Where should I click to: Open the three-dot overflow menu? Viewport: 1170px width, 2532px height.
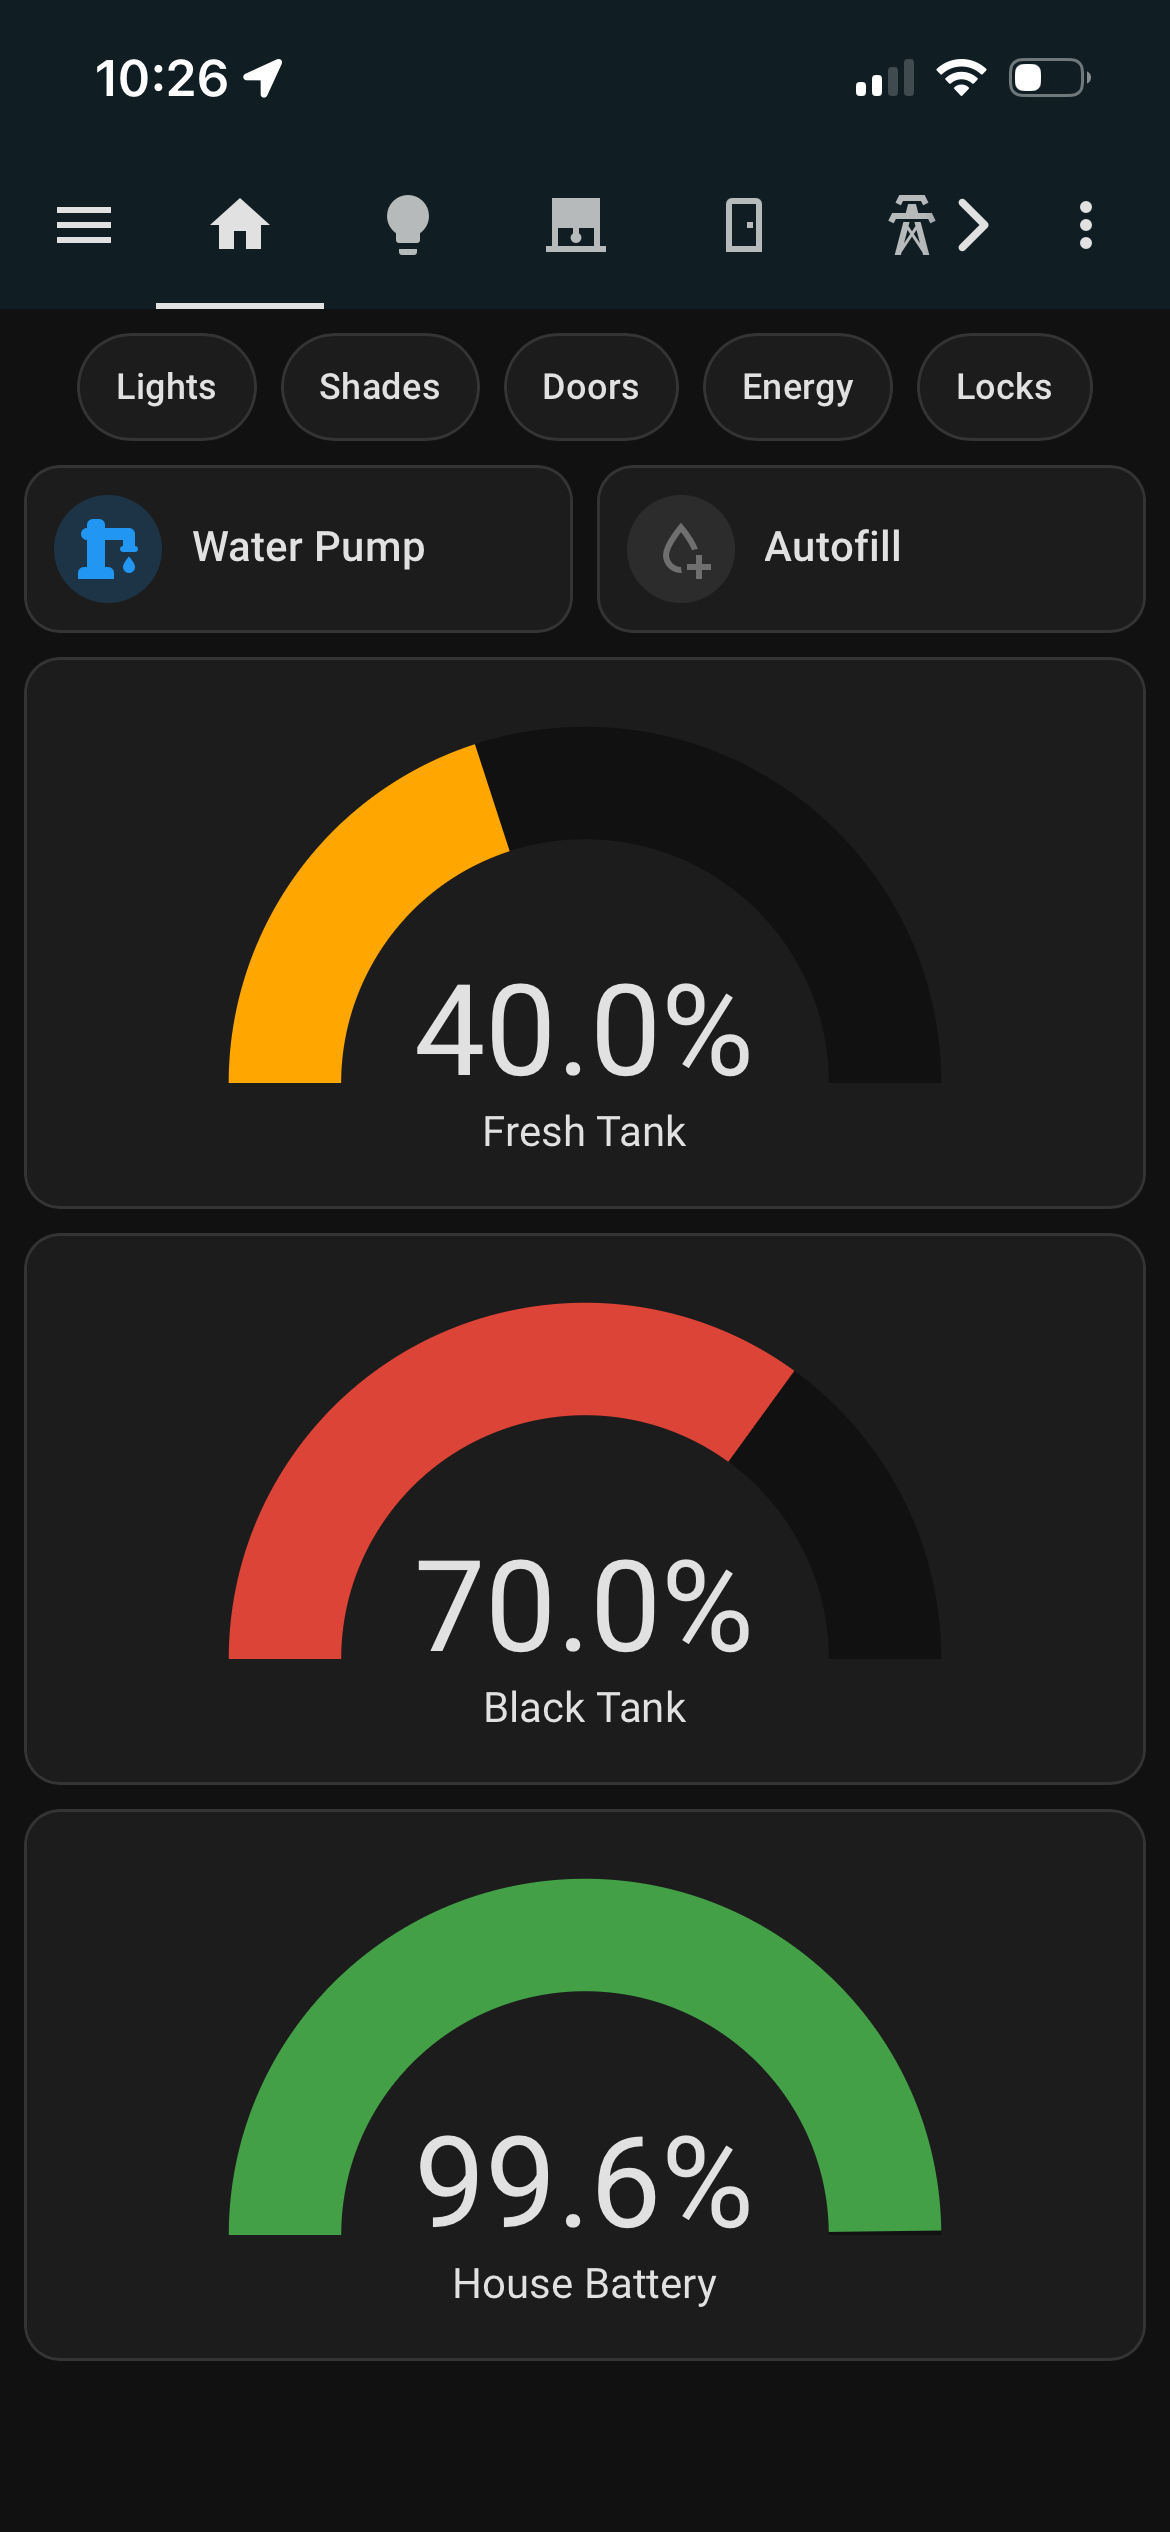(x=1085, y=225)
